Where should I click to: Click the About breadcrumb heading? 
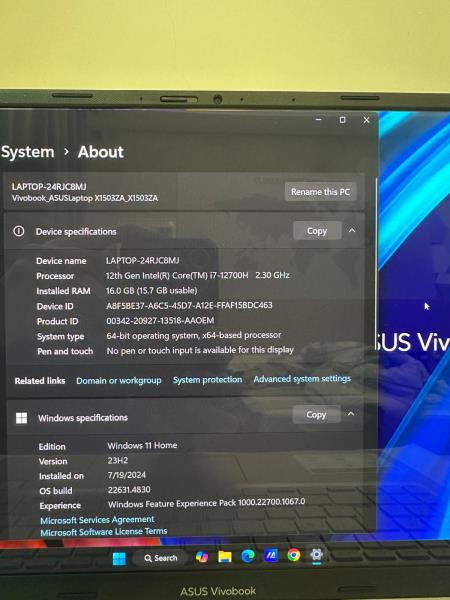(101, 152)
